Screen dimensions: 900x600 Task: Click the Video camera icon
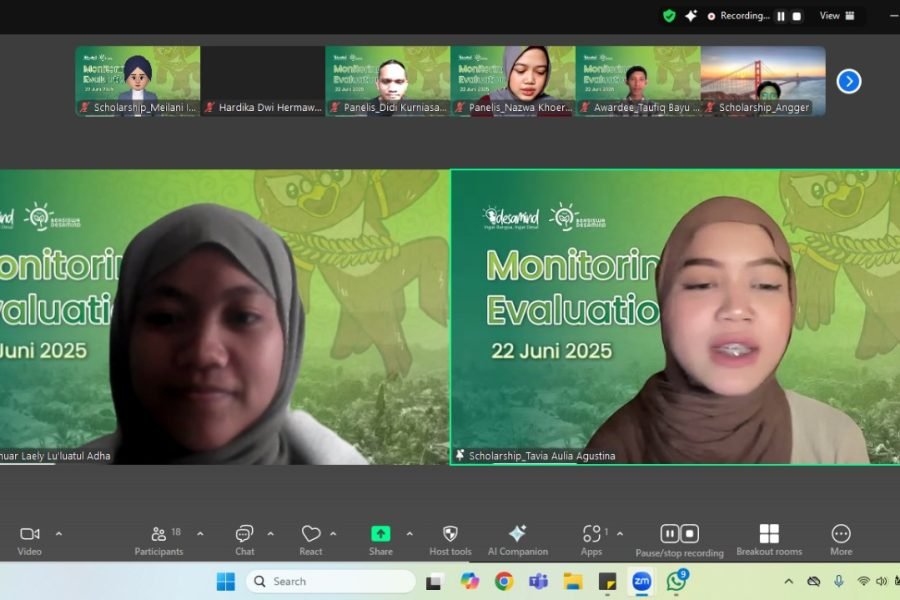tap(30, 534)
